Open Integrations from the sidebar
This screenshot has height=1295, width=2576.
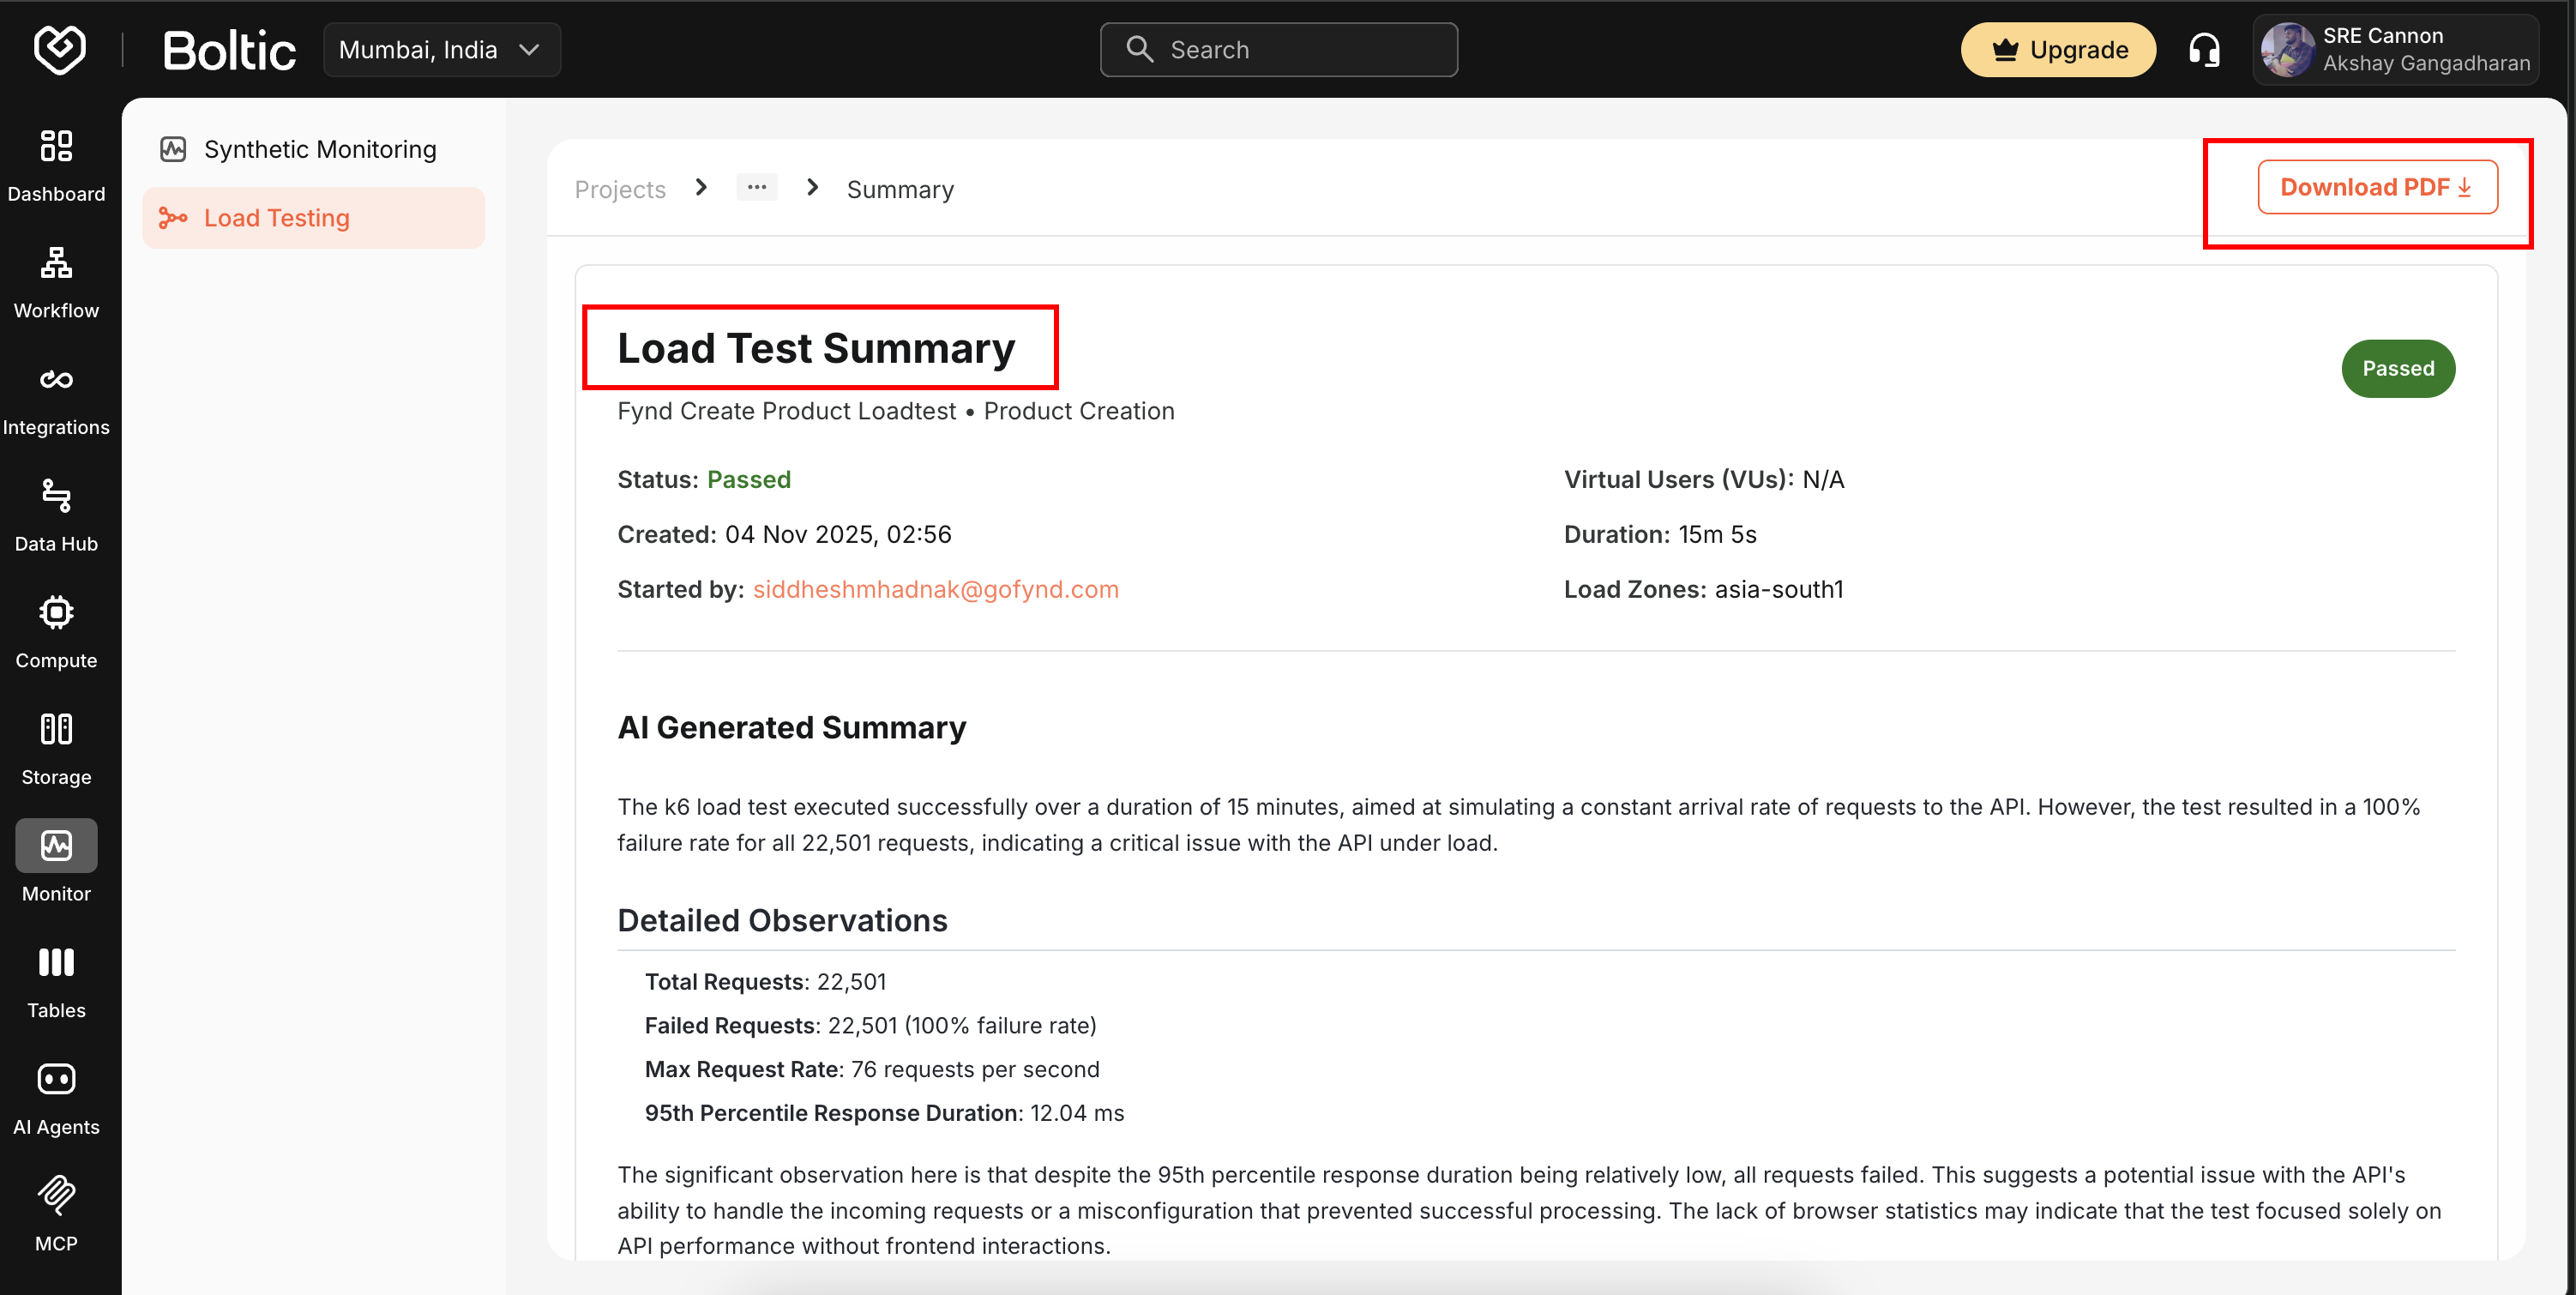[x=57, y=398]
